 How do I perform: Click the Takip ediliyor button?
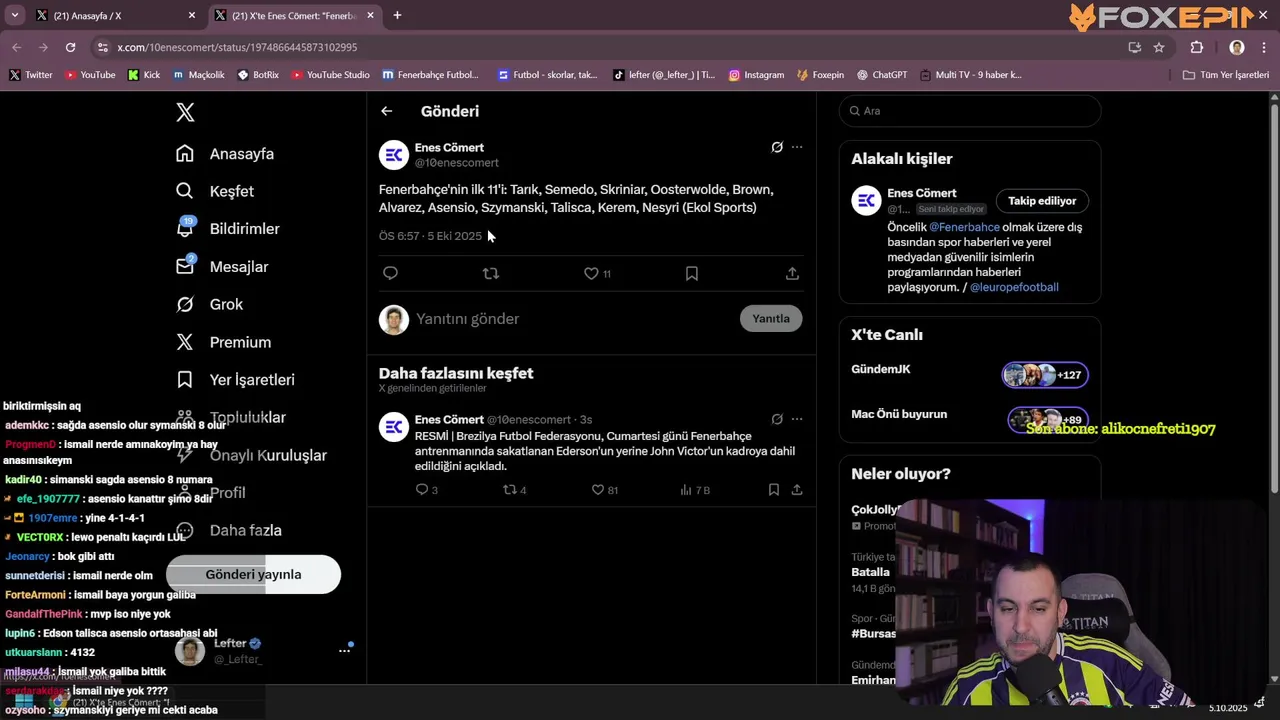click(x=1042, y=201)
